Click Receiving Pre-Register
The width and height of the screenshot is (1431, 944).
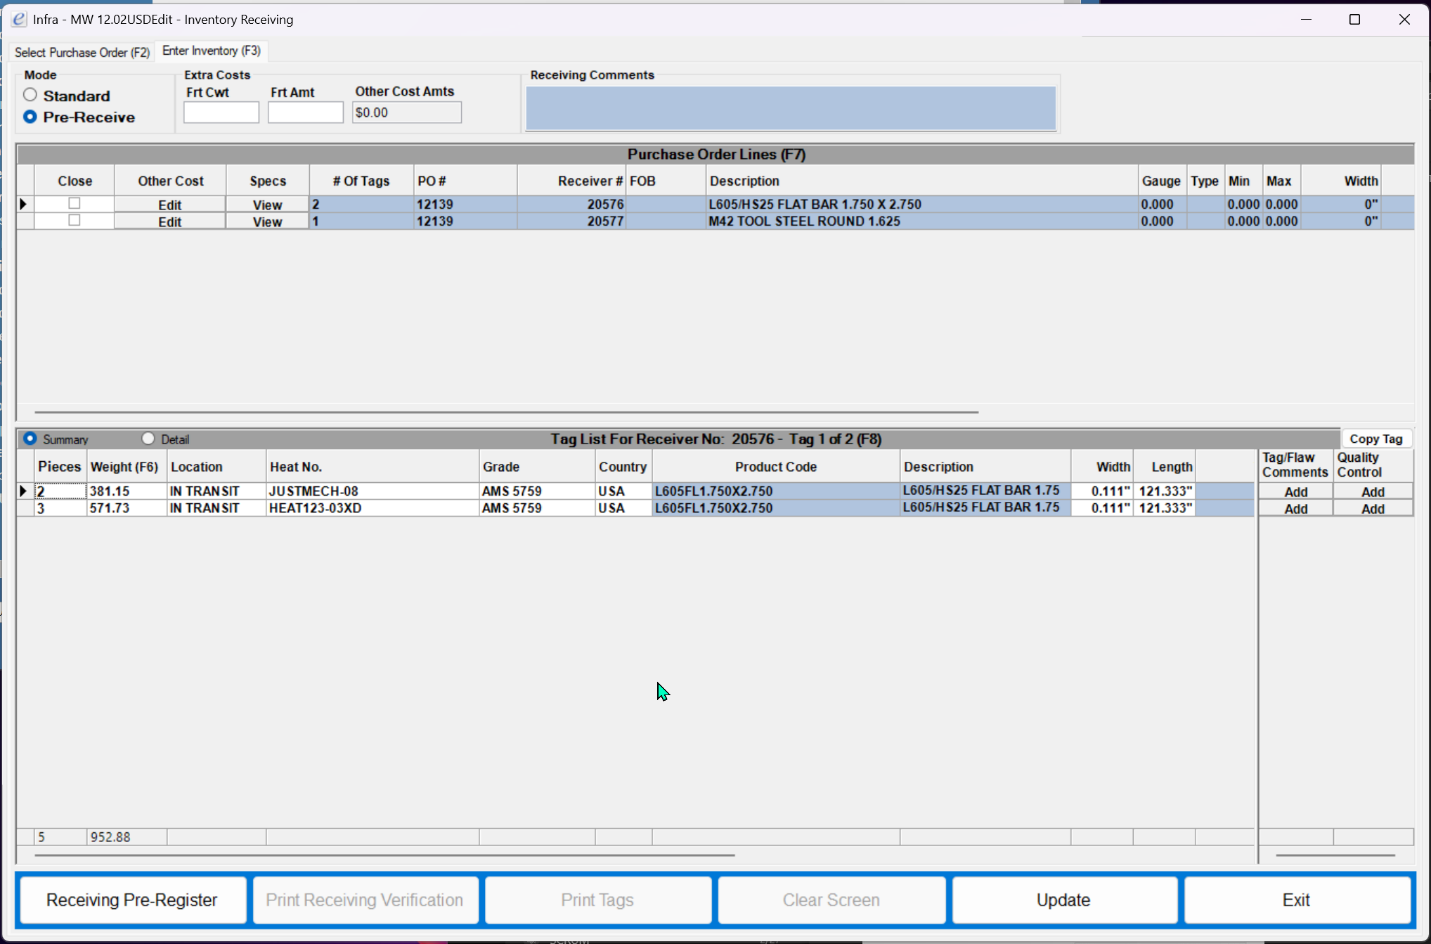click(131, 899)
